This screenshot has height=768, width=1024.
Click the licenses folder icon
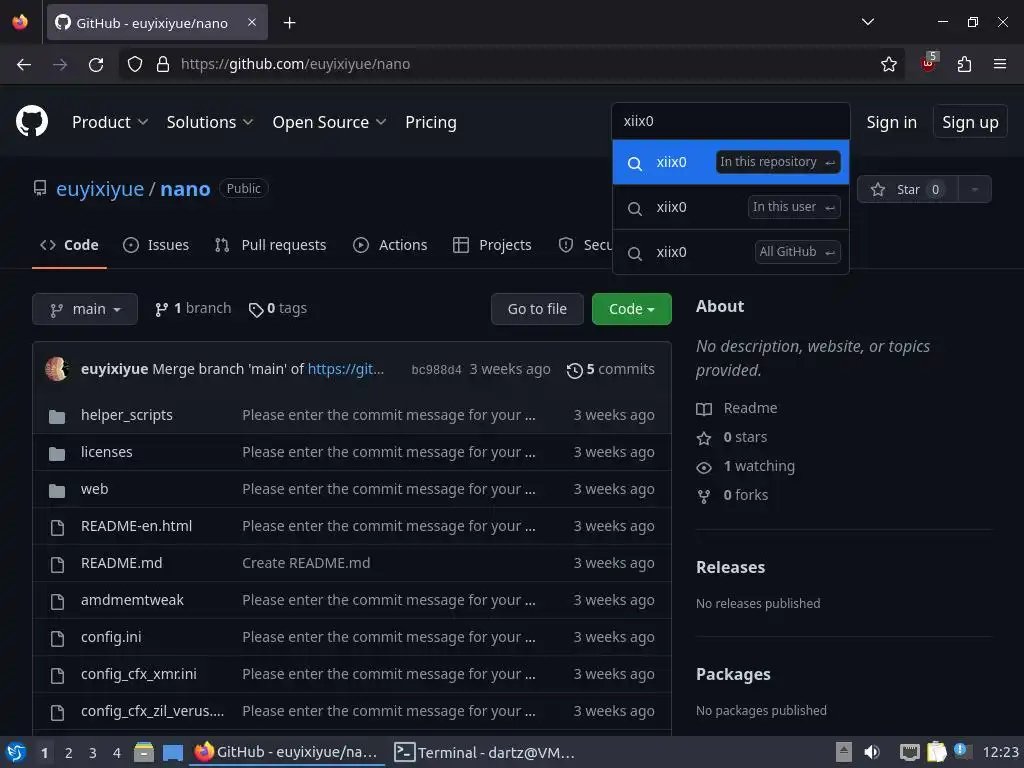(x=57, y=453)
